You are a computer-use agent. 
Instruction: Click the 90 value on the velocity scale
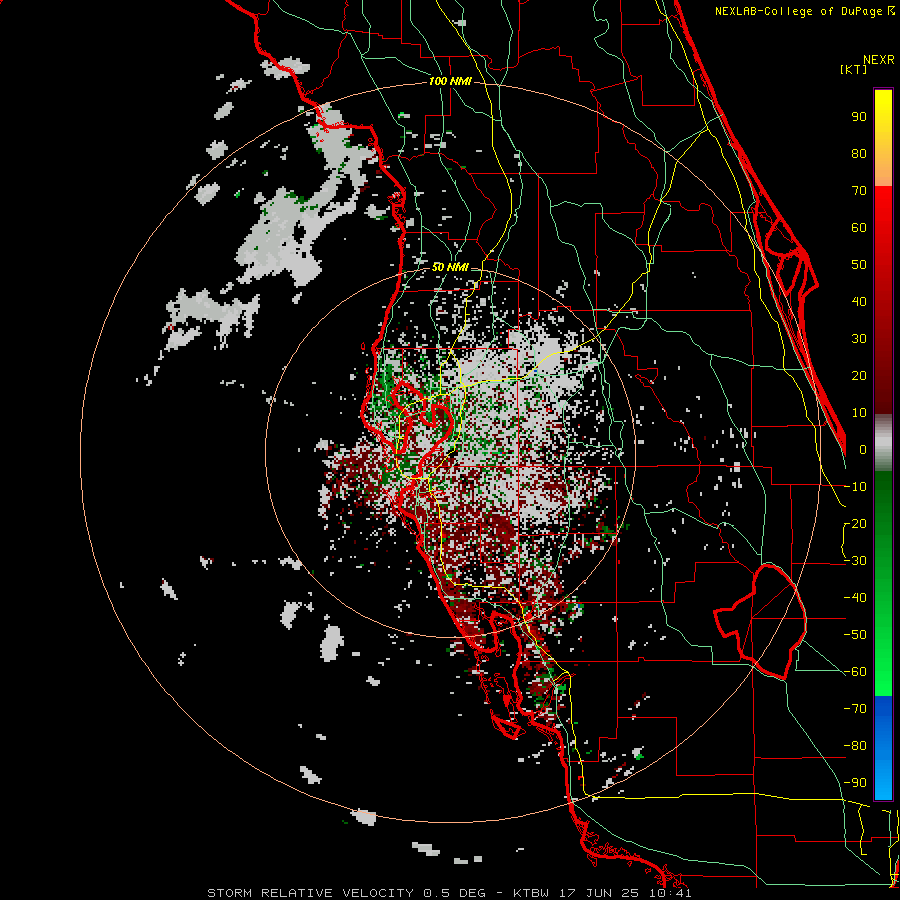pos(859,117)
